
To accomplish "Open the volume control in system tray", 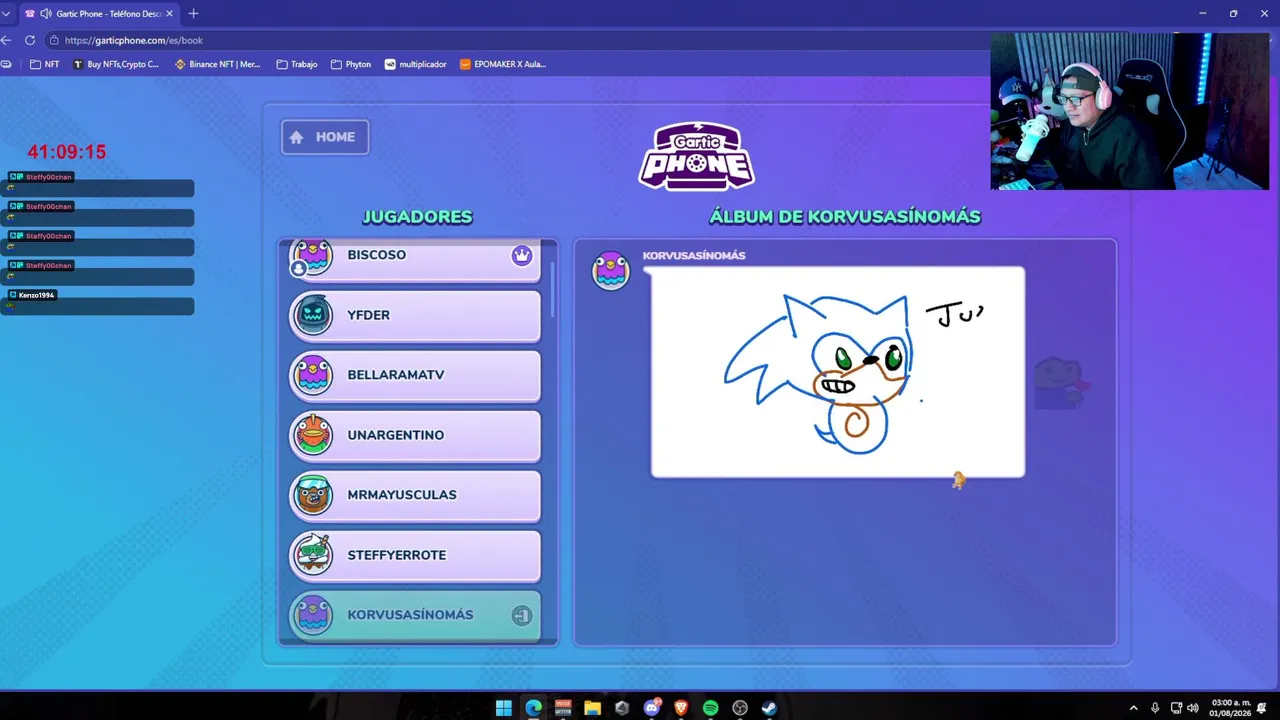I will [1192, 708].
